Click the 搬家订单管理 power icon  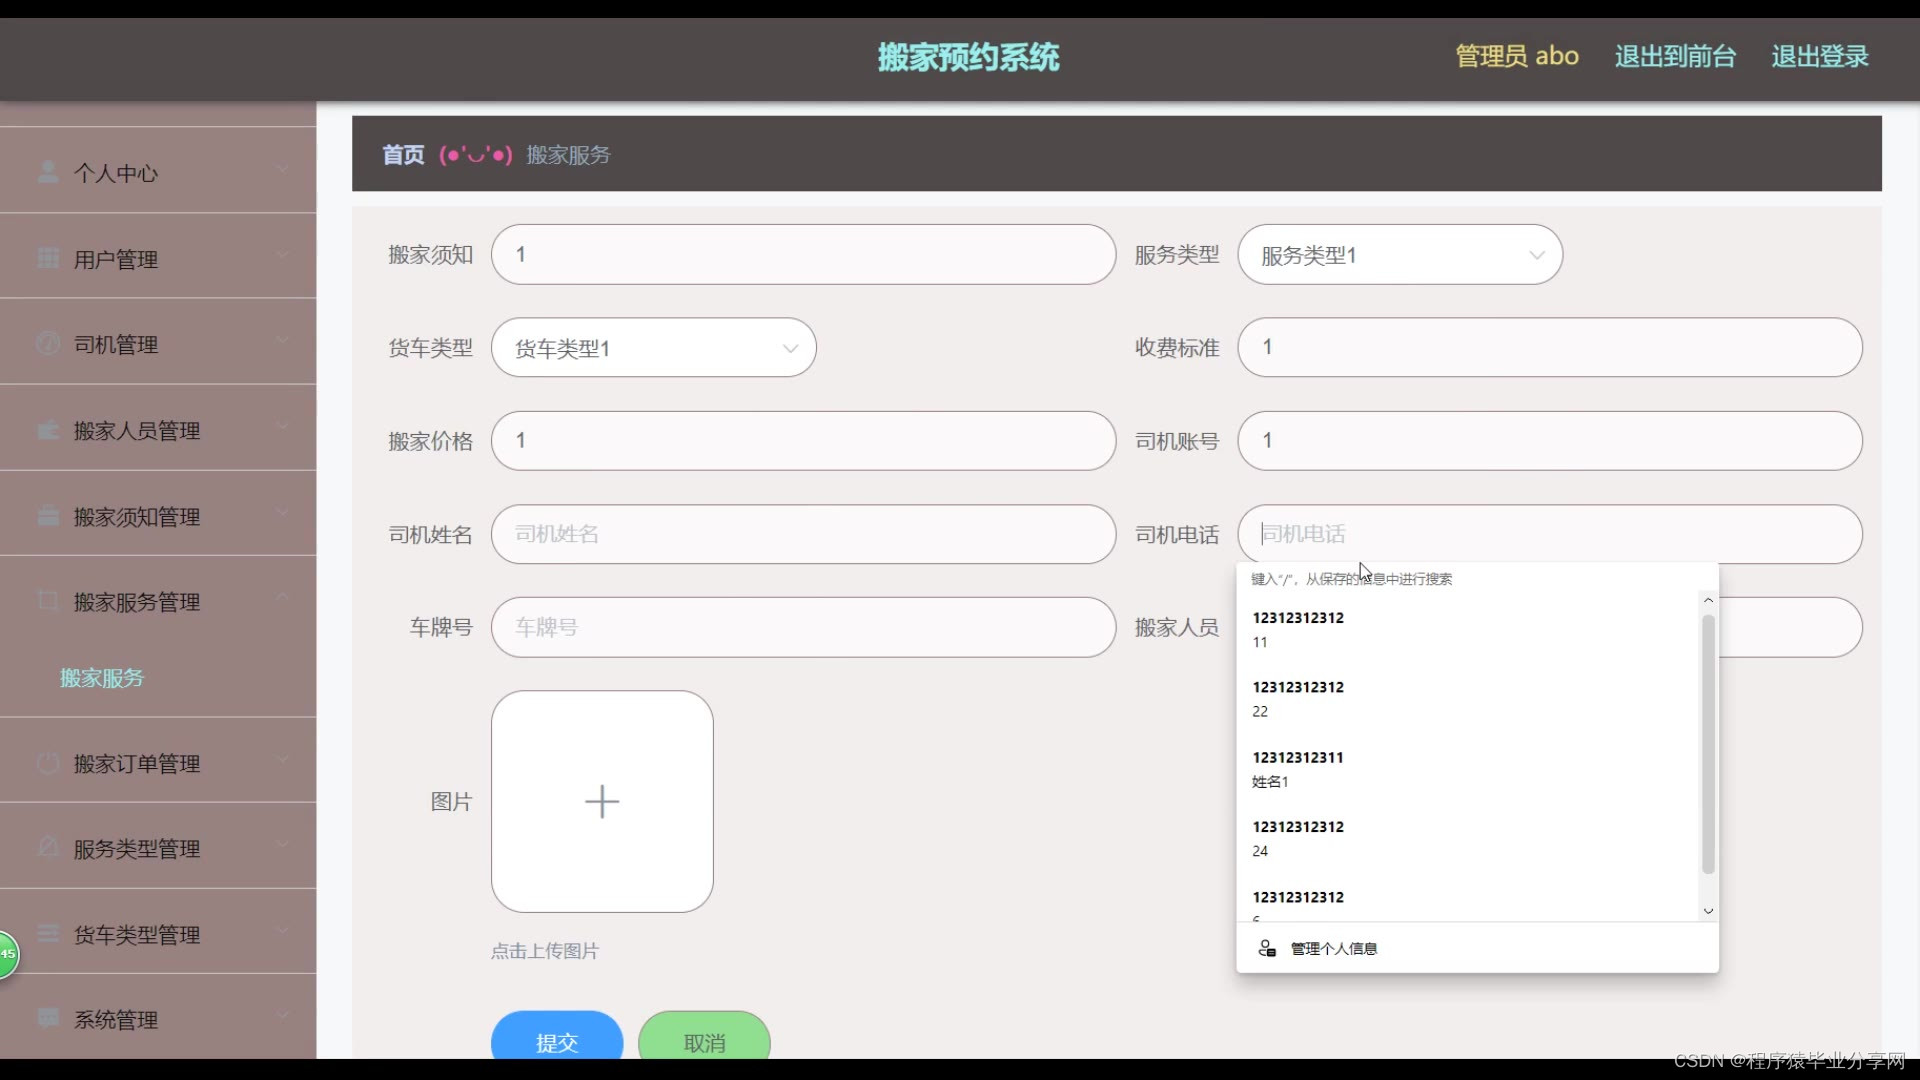[47, 763]
